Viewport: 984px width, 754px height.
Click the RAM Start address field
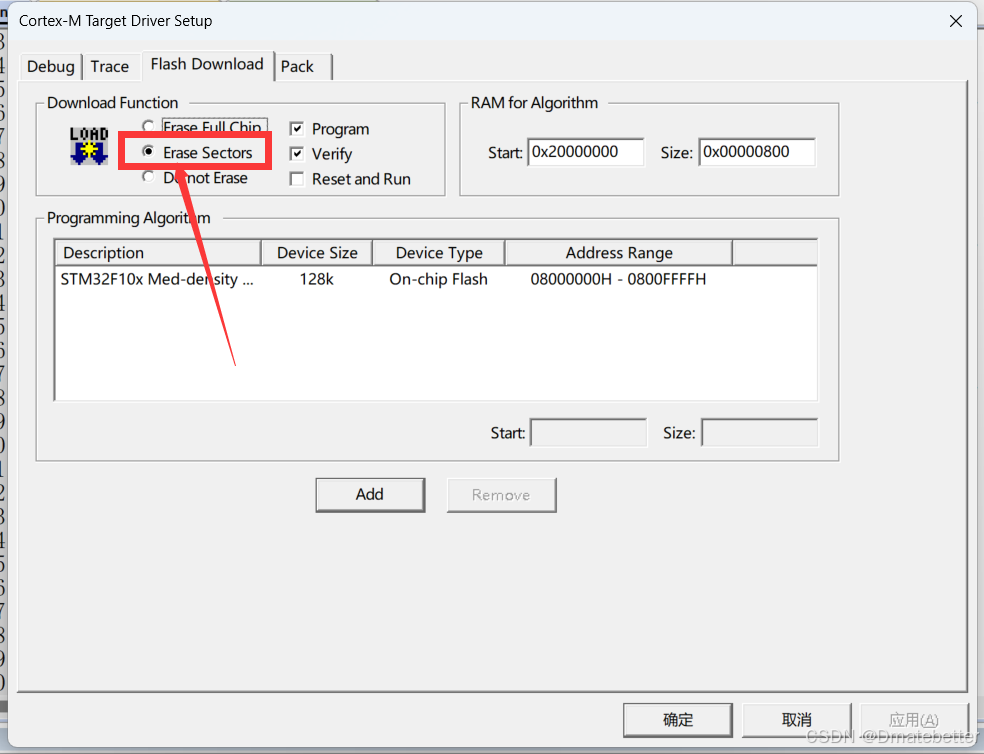[585, 152]
